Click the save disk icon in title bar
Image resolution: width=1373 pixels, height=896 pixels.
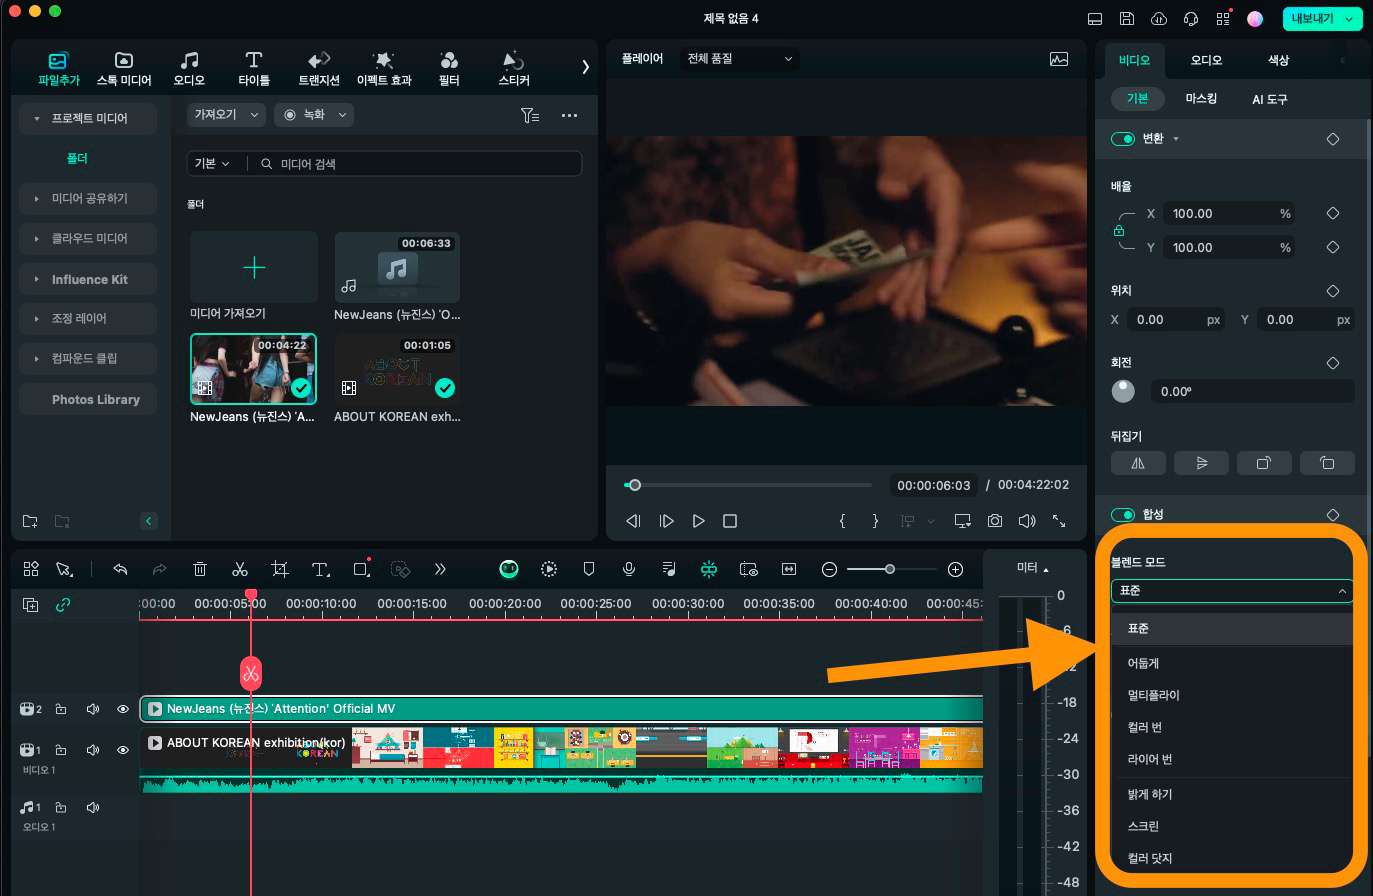(1127, 18)
